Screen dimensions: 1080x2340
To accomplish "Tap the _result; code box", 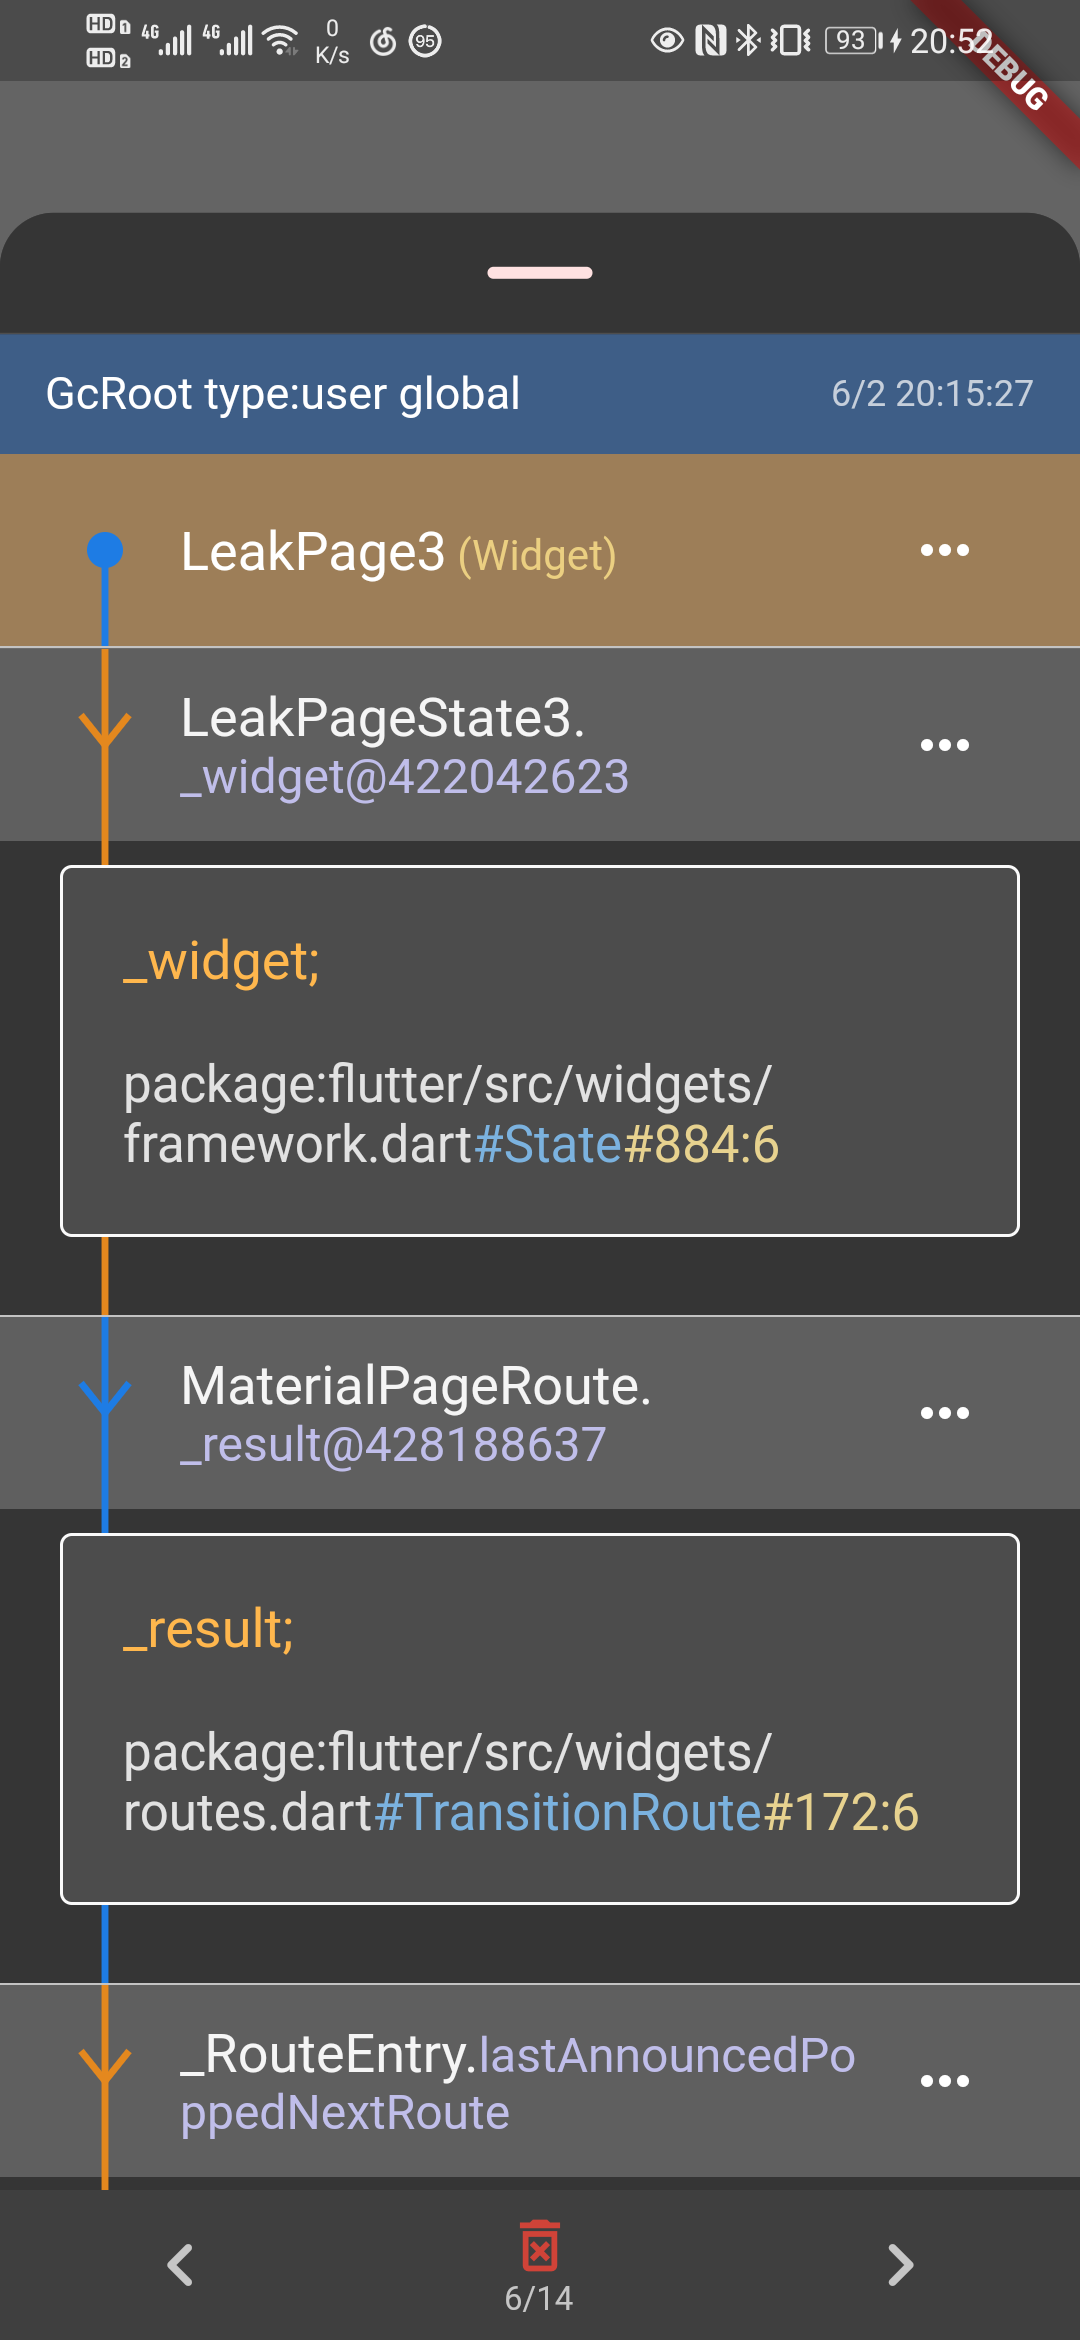I will [x=540, y=1719].
